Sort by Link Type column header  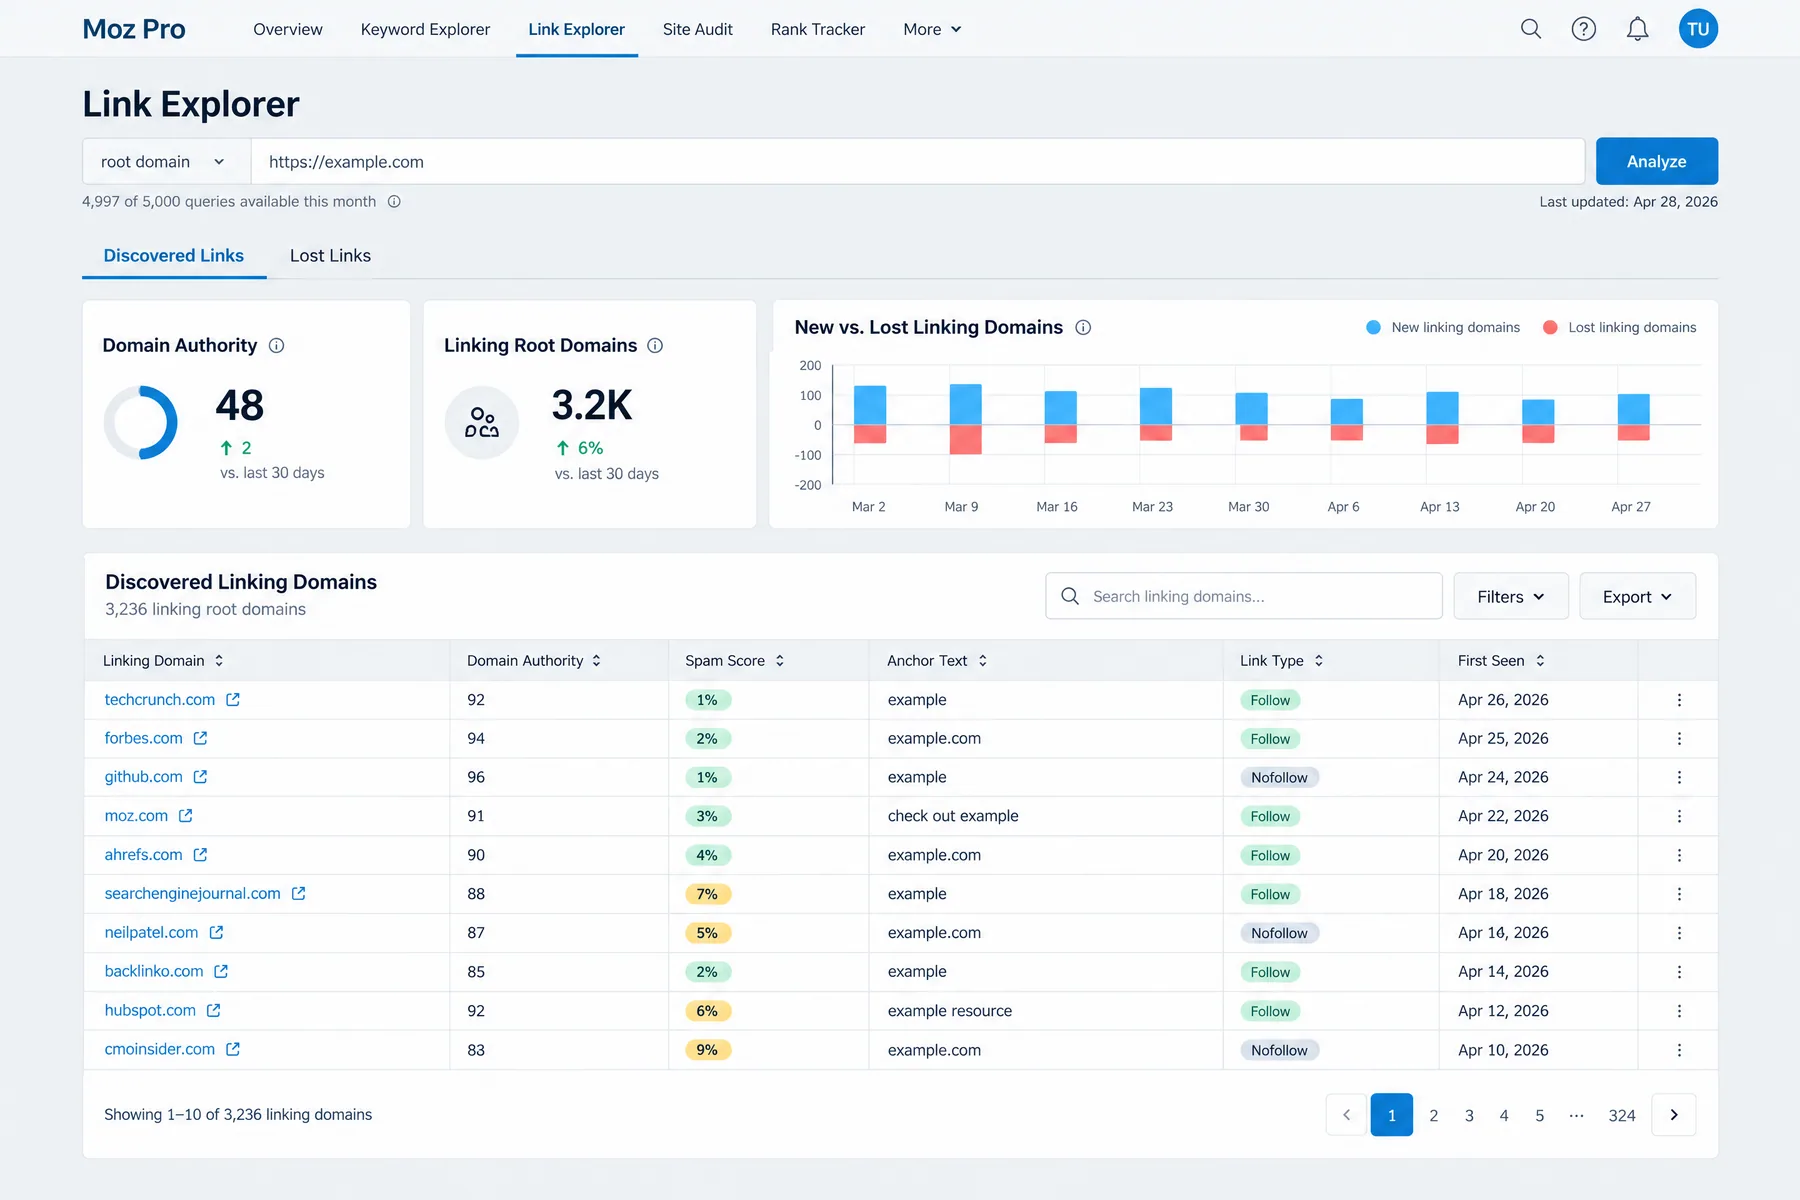click(x=1281, y=661)
